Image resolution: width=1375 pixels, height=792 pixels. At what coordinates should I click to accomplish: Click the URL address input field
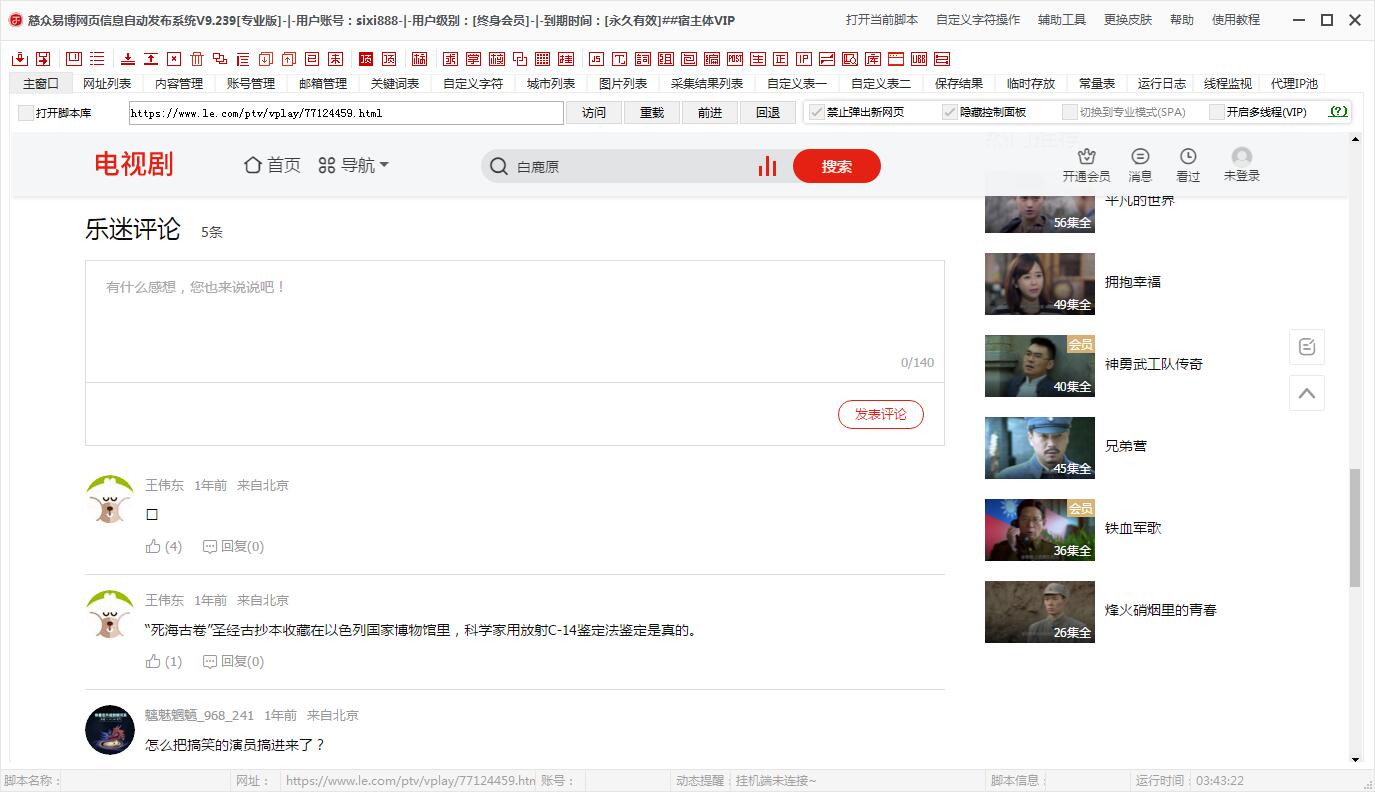pos(346,113)
